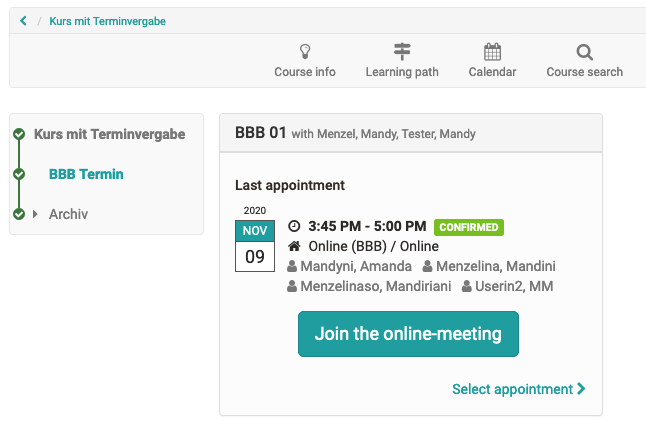The width and height of the screenshot is (646, 430).
Task: Click the home icon beside Online (BBB)
Action: click(x=294, y=247)
